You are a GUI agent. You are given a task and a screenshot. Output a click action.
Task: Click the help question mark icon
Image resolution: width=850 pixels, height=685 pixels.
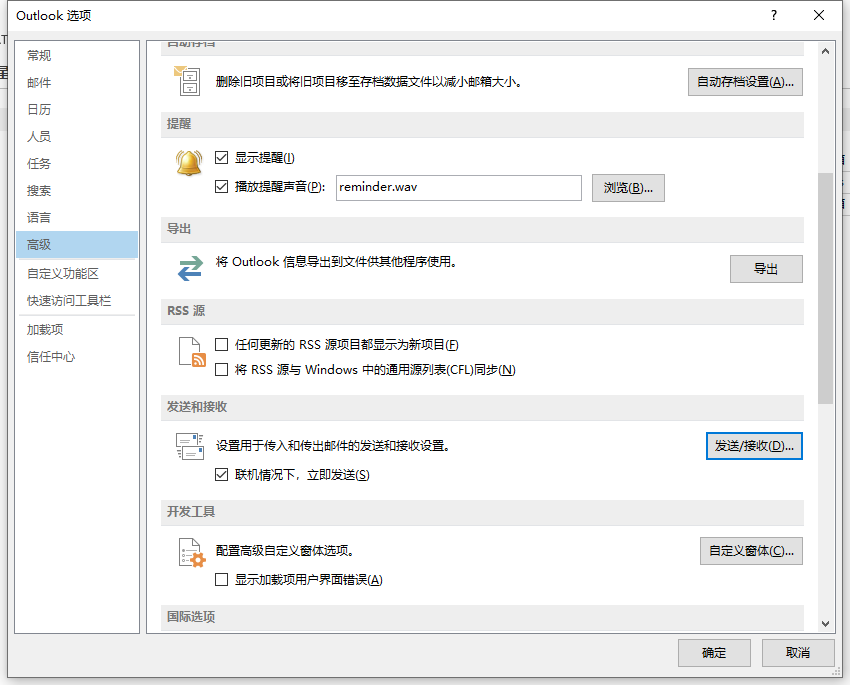[x=774, y=15]
